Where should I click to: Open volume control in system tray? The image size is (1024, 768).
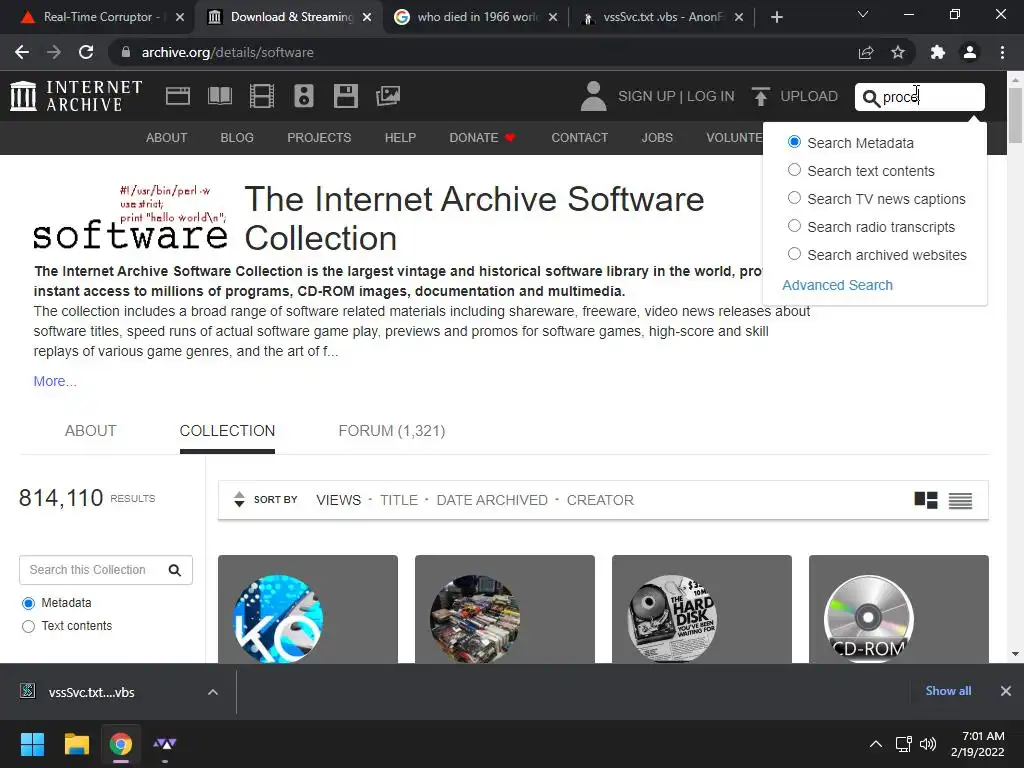point(927,744)
